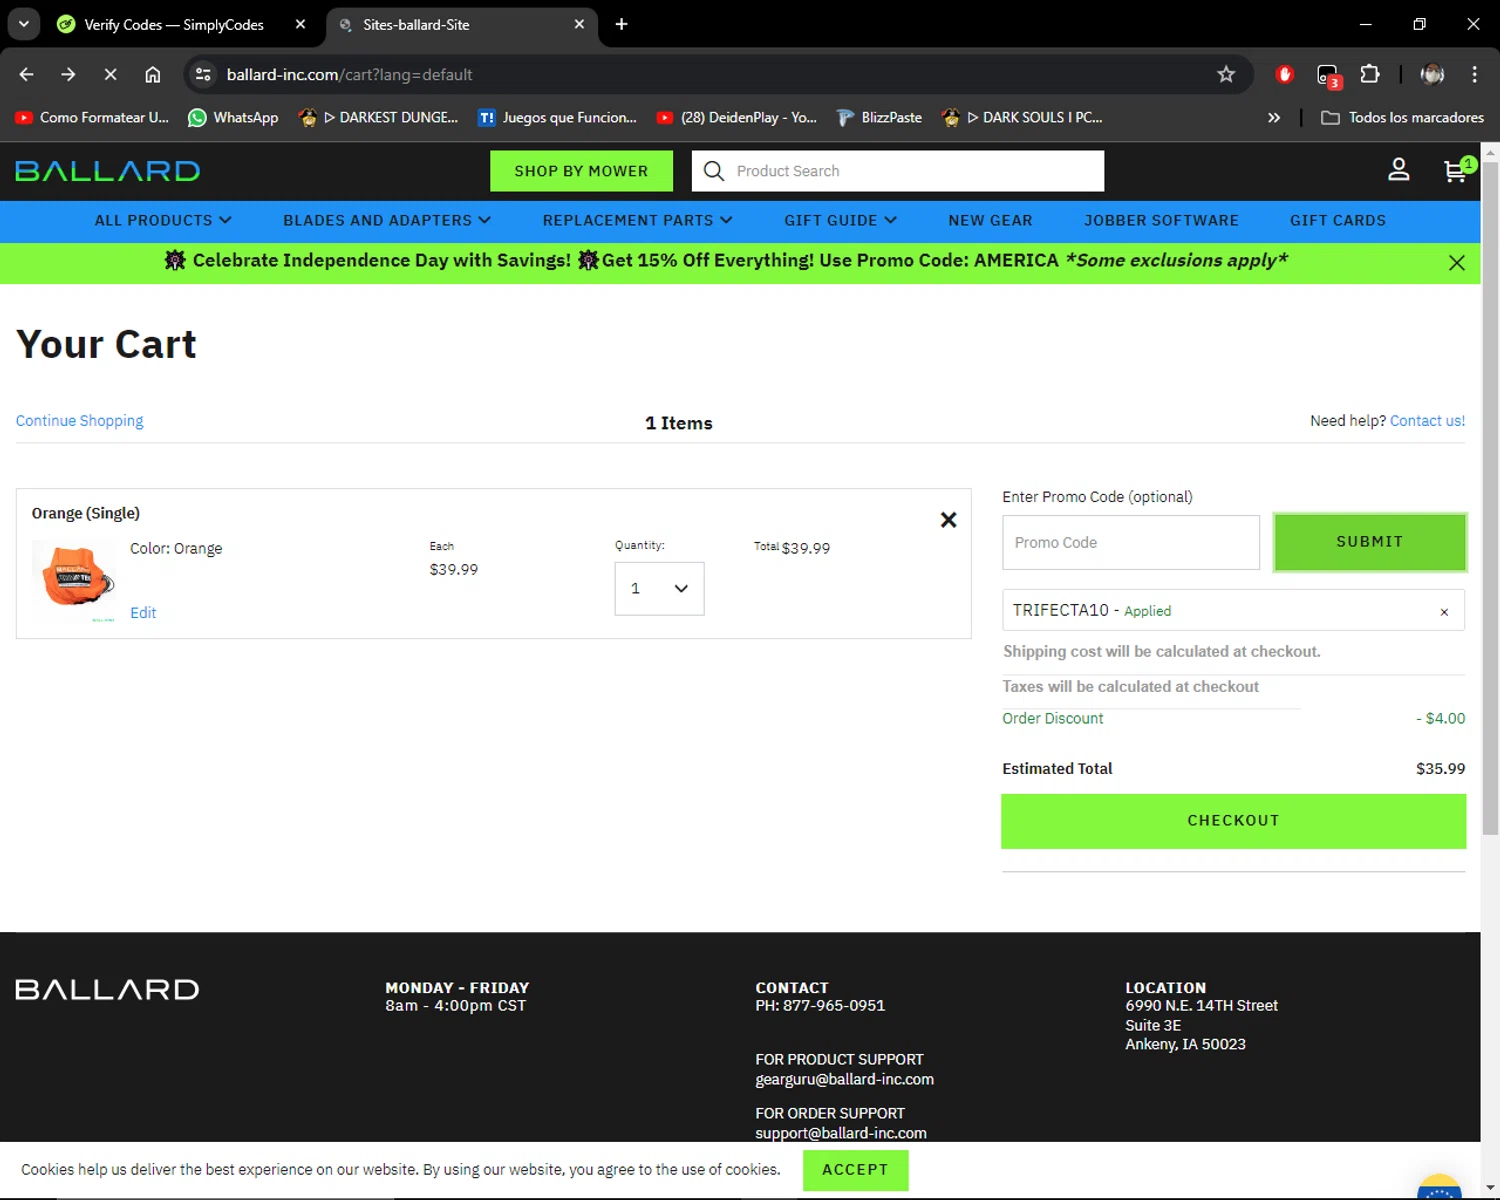The height and width of the screenshot is (1200, 1500).
Task: Click the Orange (Single) product title
Action: pyautogui.click(x=86, y=513)
